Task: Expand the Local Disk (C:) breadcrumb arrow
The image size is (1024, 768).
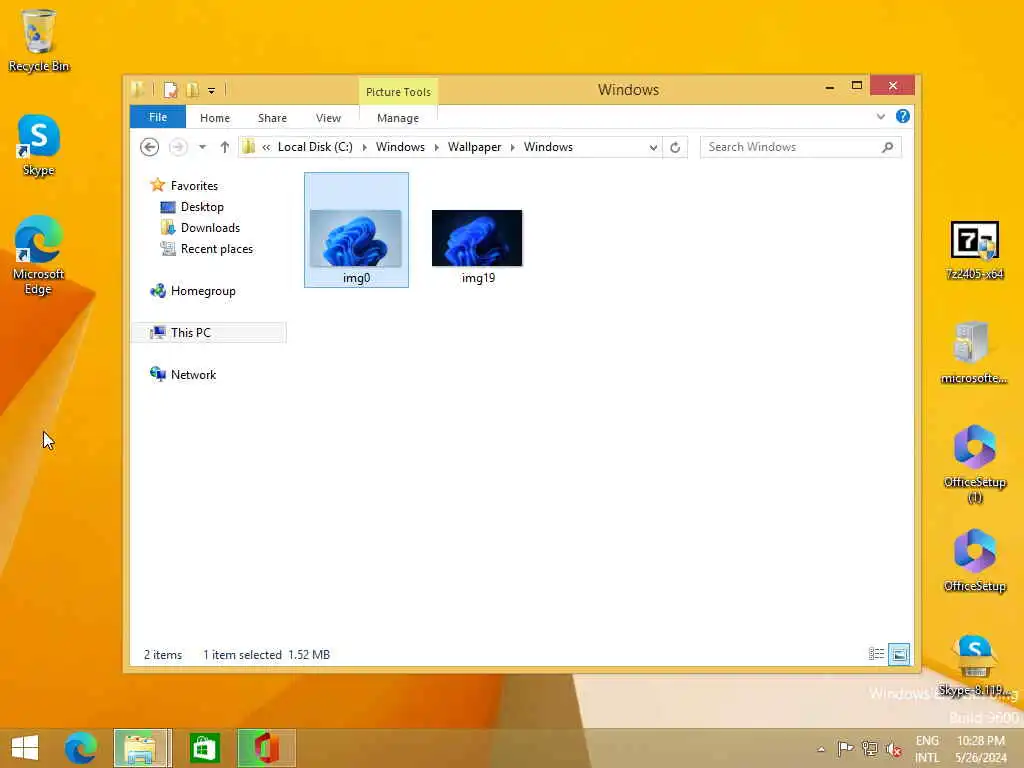Action: coord(364,147)
